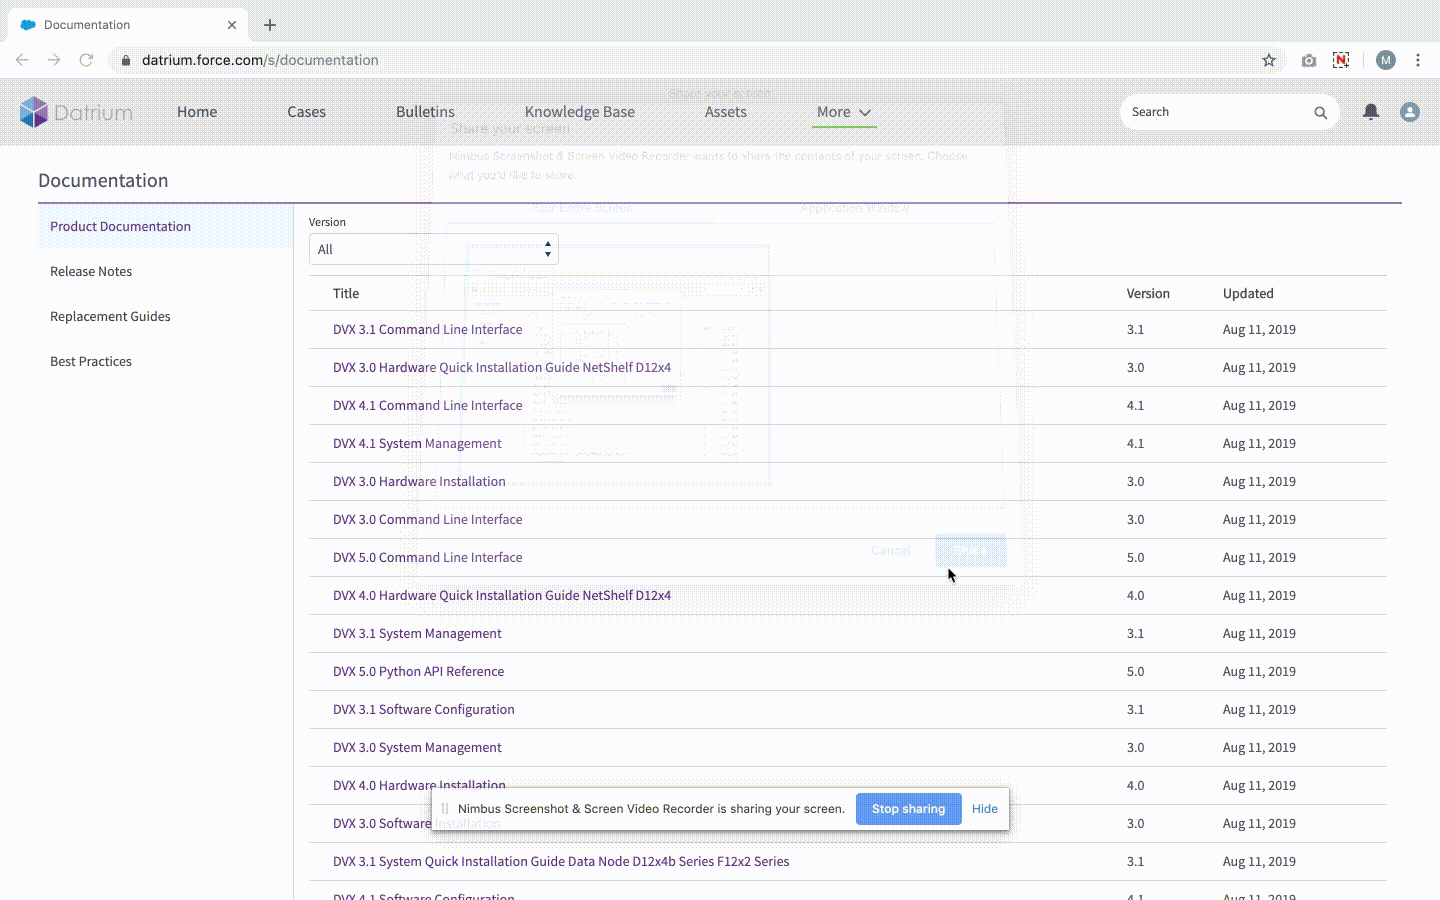Click the grip handle on sharing bar

[445, 809]
